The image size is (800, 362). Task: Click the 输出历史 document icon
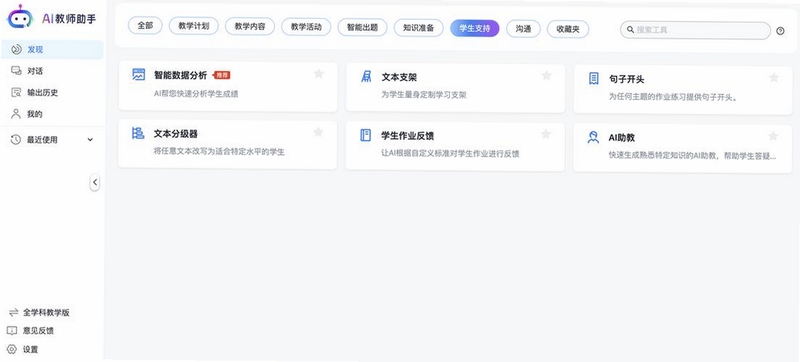[x=16, y=92]
